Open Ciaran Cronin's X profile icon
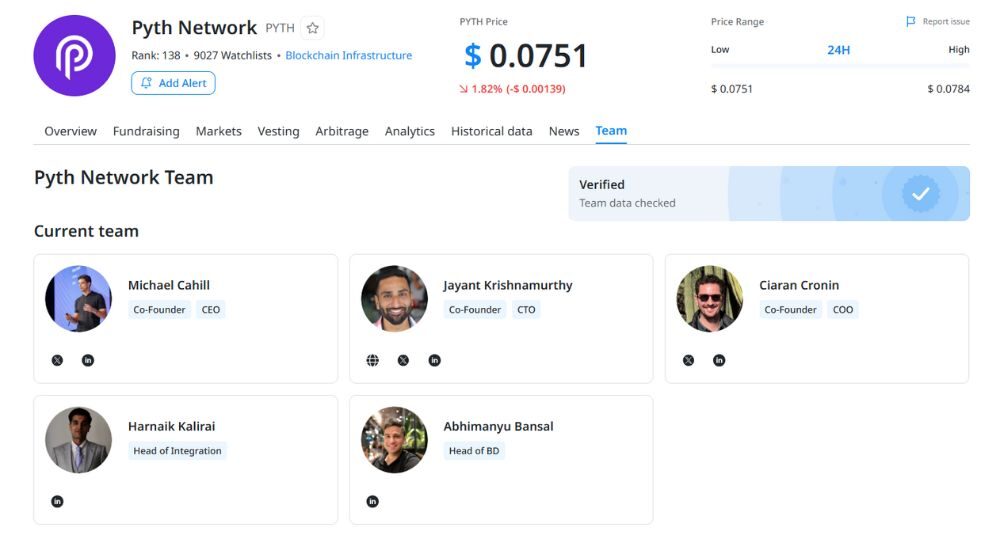The height and width of the screenshot is (547, 1000). click(x=688, y=360)
